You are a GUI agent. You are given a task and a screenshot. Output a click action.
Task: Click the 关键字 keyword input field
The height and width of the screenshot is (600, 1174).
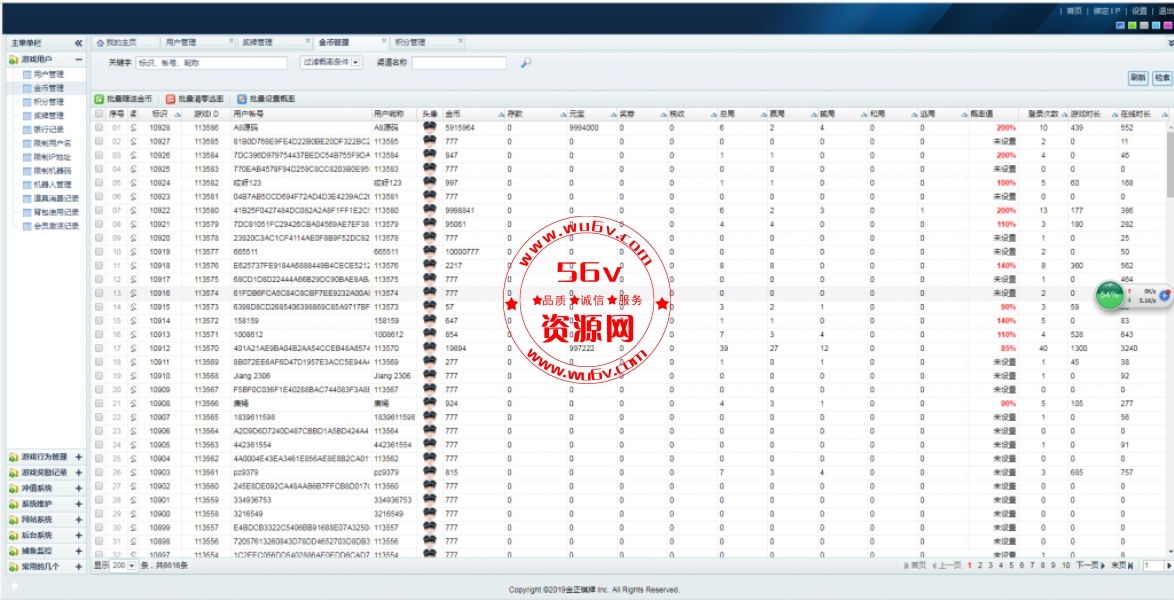(211, 63)
